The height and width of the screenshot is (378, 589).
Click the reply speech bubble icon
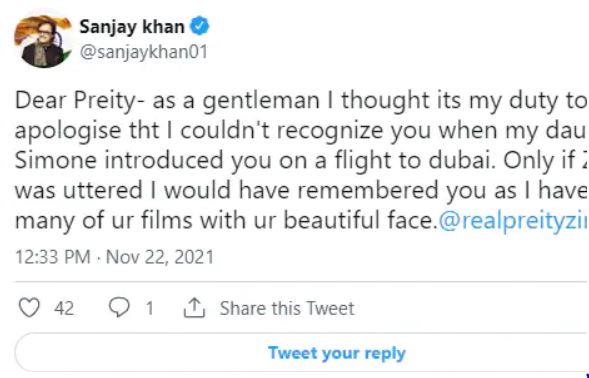(x=119, y=307)
